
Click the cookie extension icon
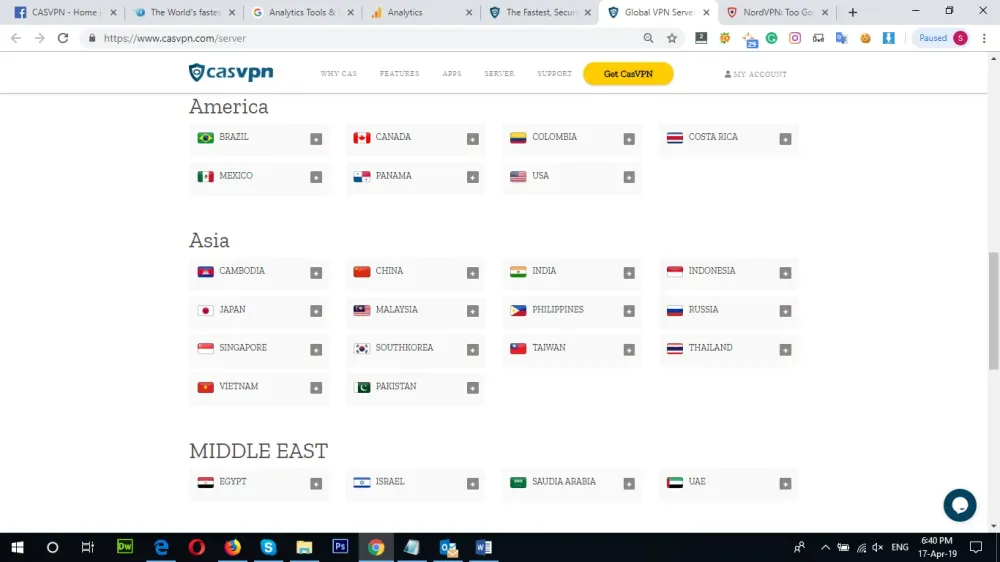click(865, 38)
